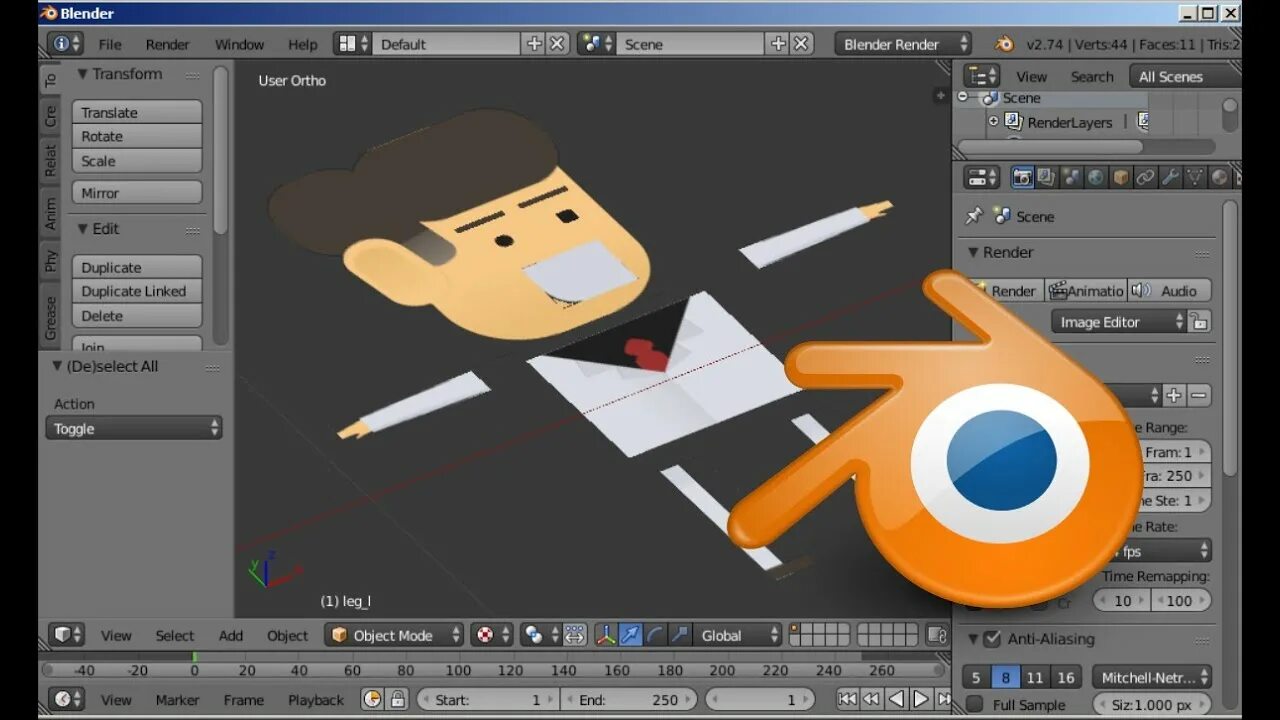Toggle lock camera and layers icon
The image size is (1280, 720).
click(937, 635)
